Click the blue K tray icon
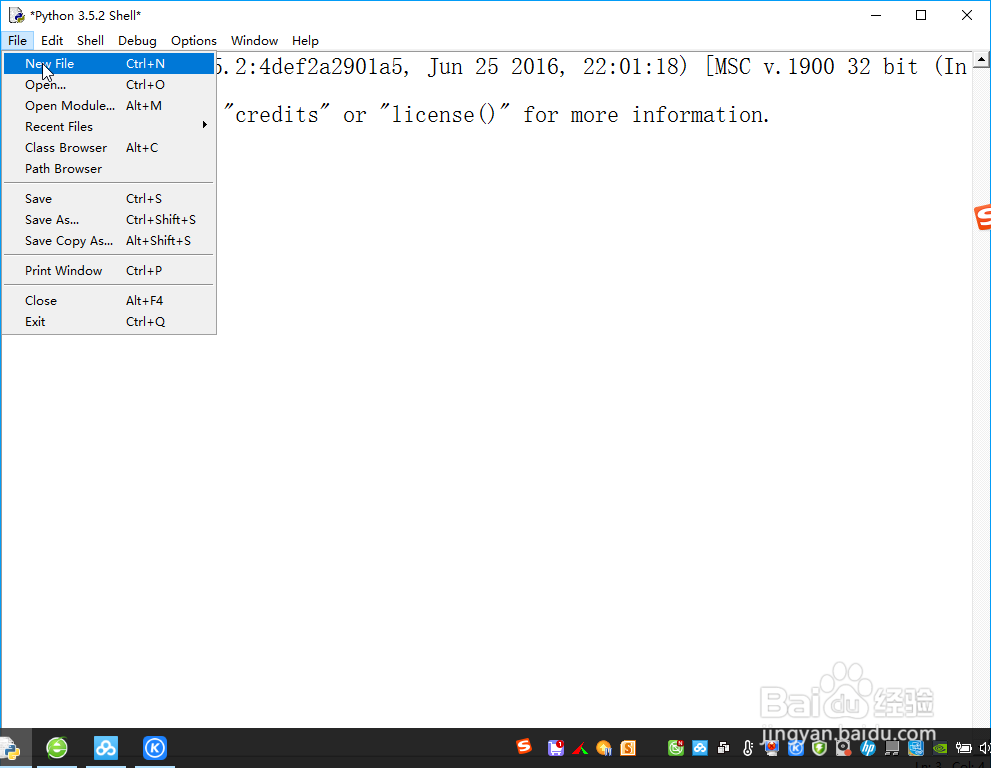 (796, 748)
